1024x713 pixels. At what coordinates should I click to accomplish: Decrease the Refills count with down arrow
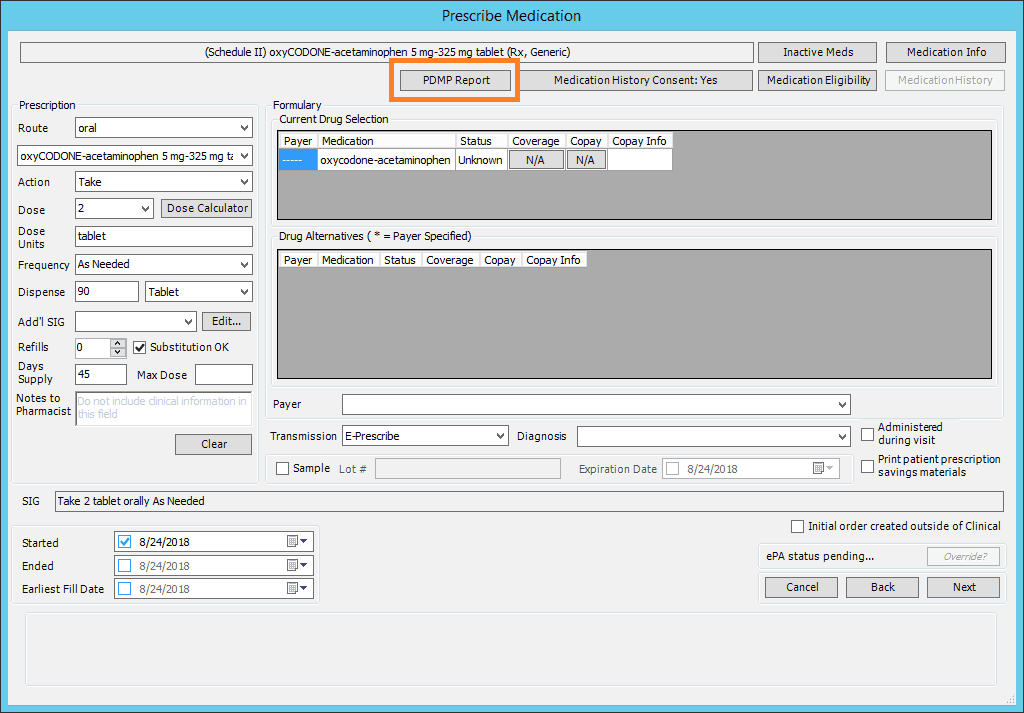point(118,352)
